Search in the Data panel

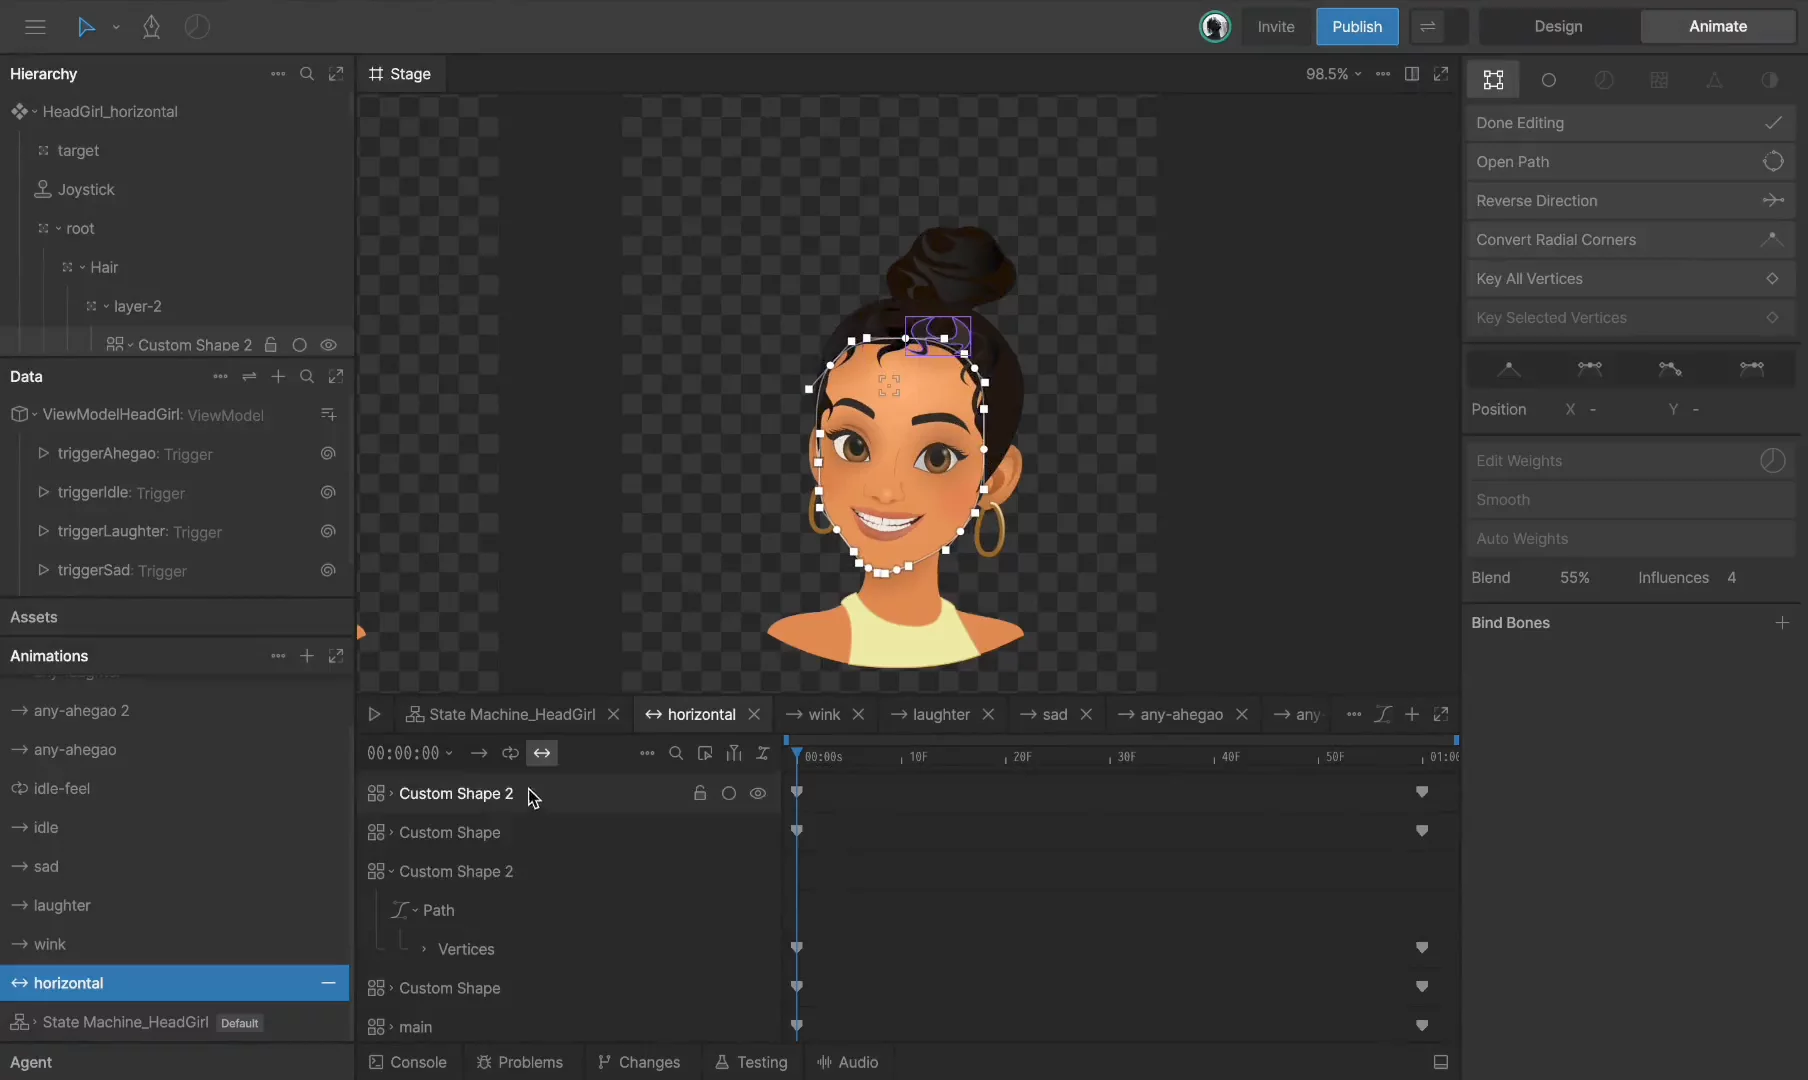(x=307, y=377)
